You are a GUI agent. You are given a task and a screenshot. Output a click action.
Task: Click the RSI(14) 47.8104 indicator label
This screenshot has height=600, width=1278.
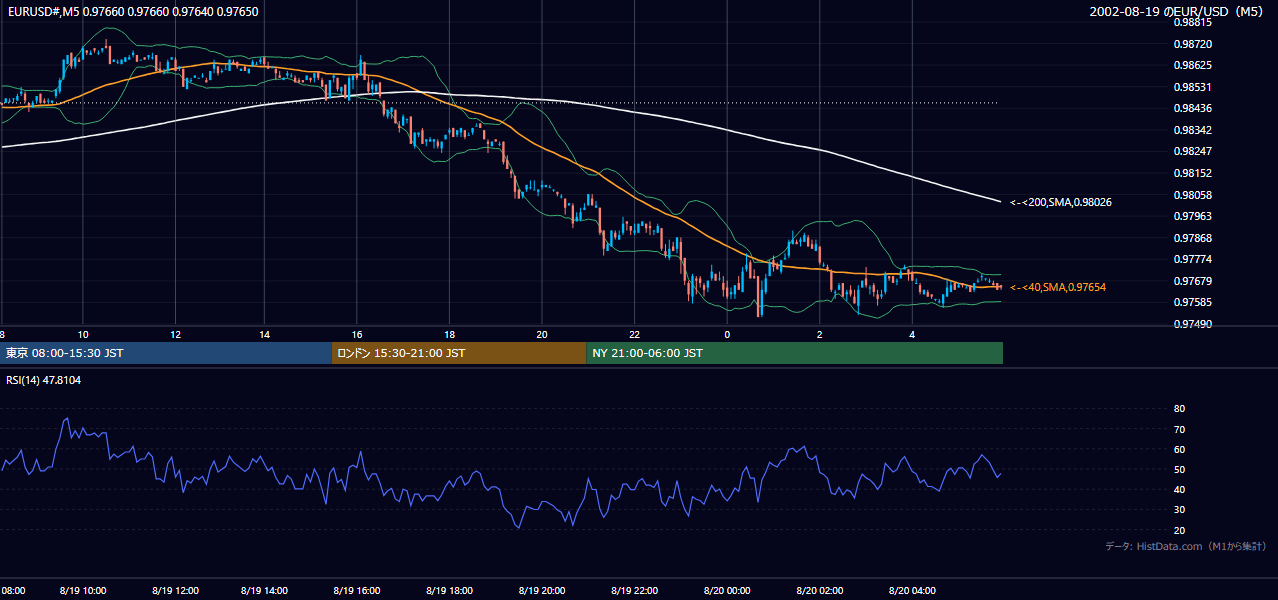(44, 380)
